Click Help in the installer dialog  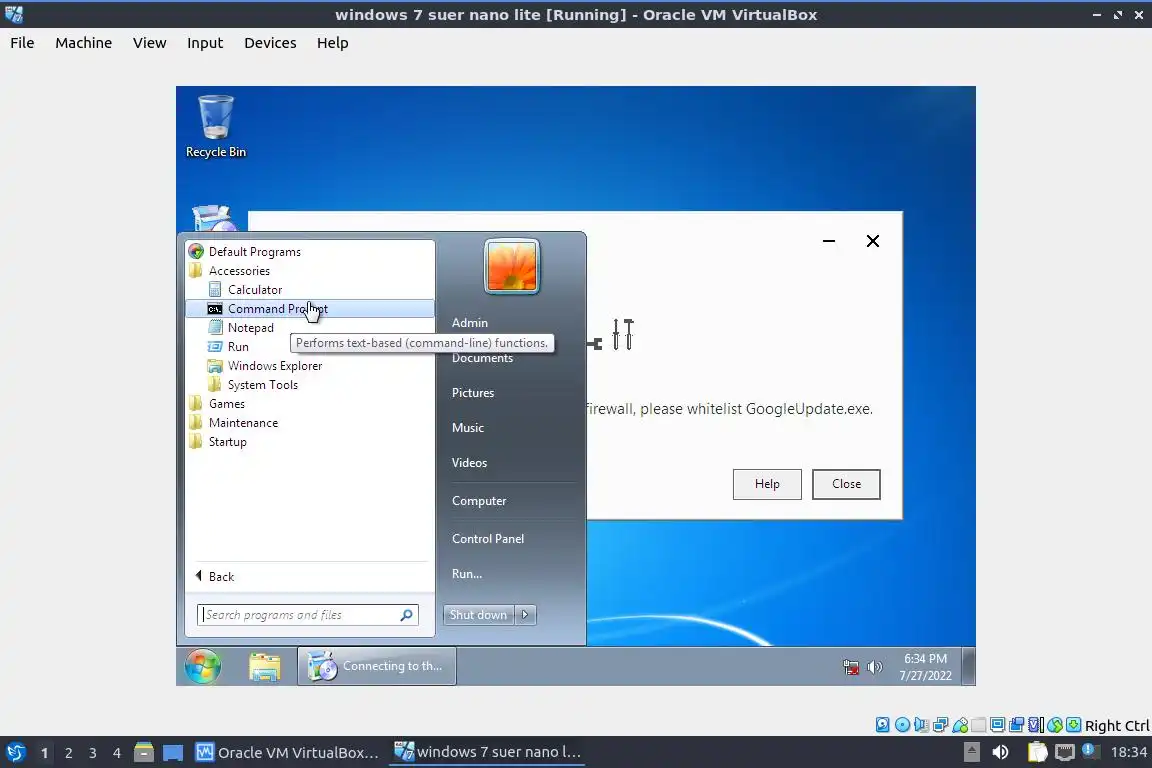(x=767, y=484)
